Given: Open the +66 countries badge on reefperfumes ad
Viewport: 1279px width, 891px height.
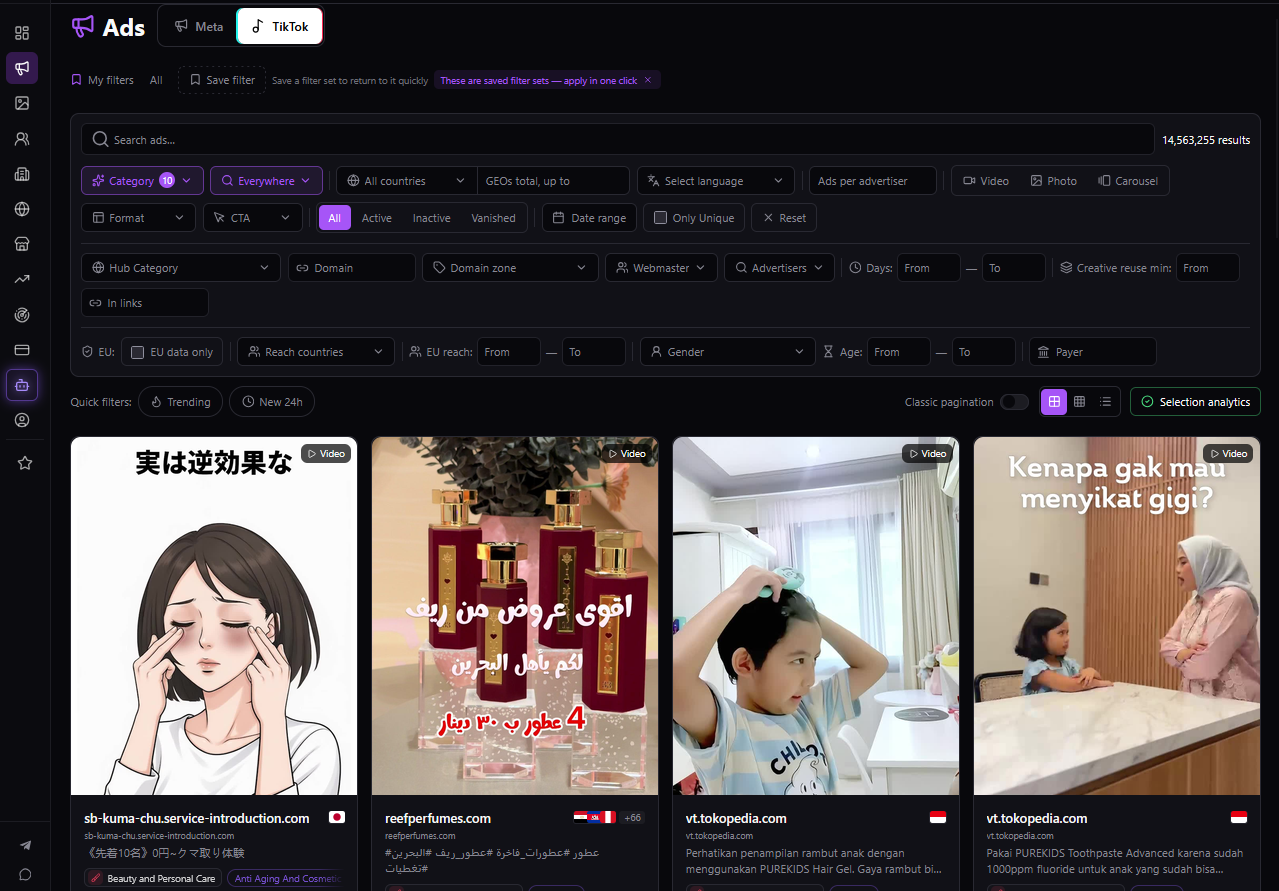Looking at the screenshot, I should coord(632,818).
